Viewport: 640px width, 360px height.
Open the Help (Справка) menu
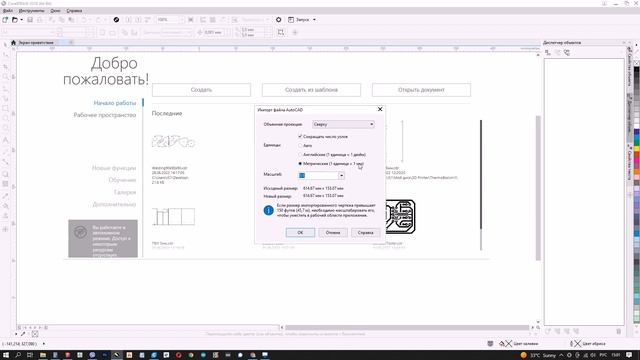pos(74,11)
